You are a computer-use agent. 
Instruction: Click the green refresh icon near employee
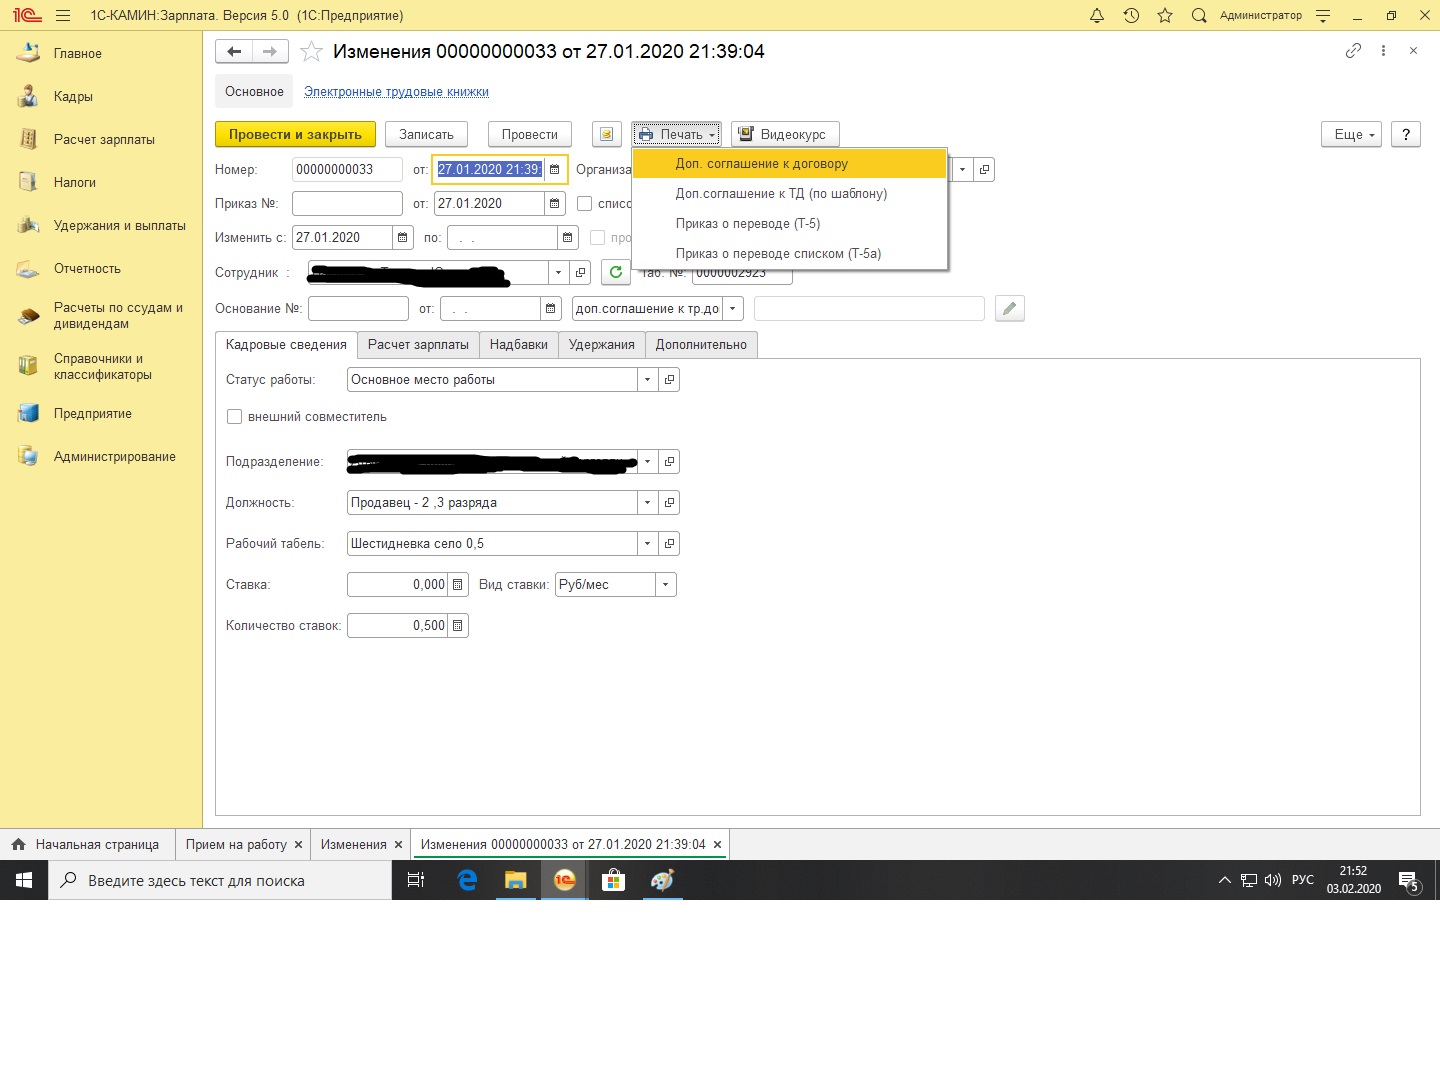click(616, 272)
